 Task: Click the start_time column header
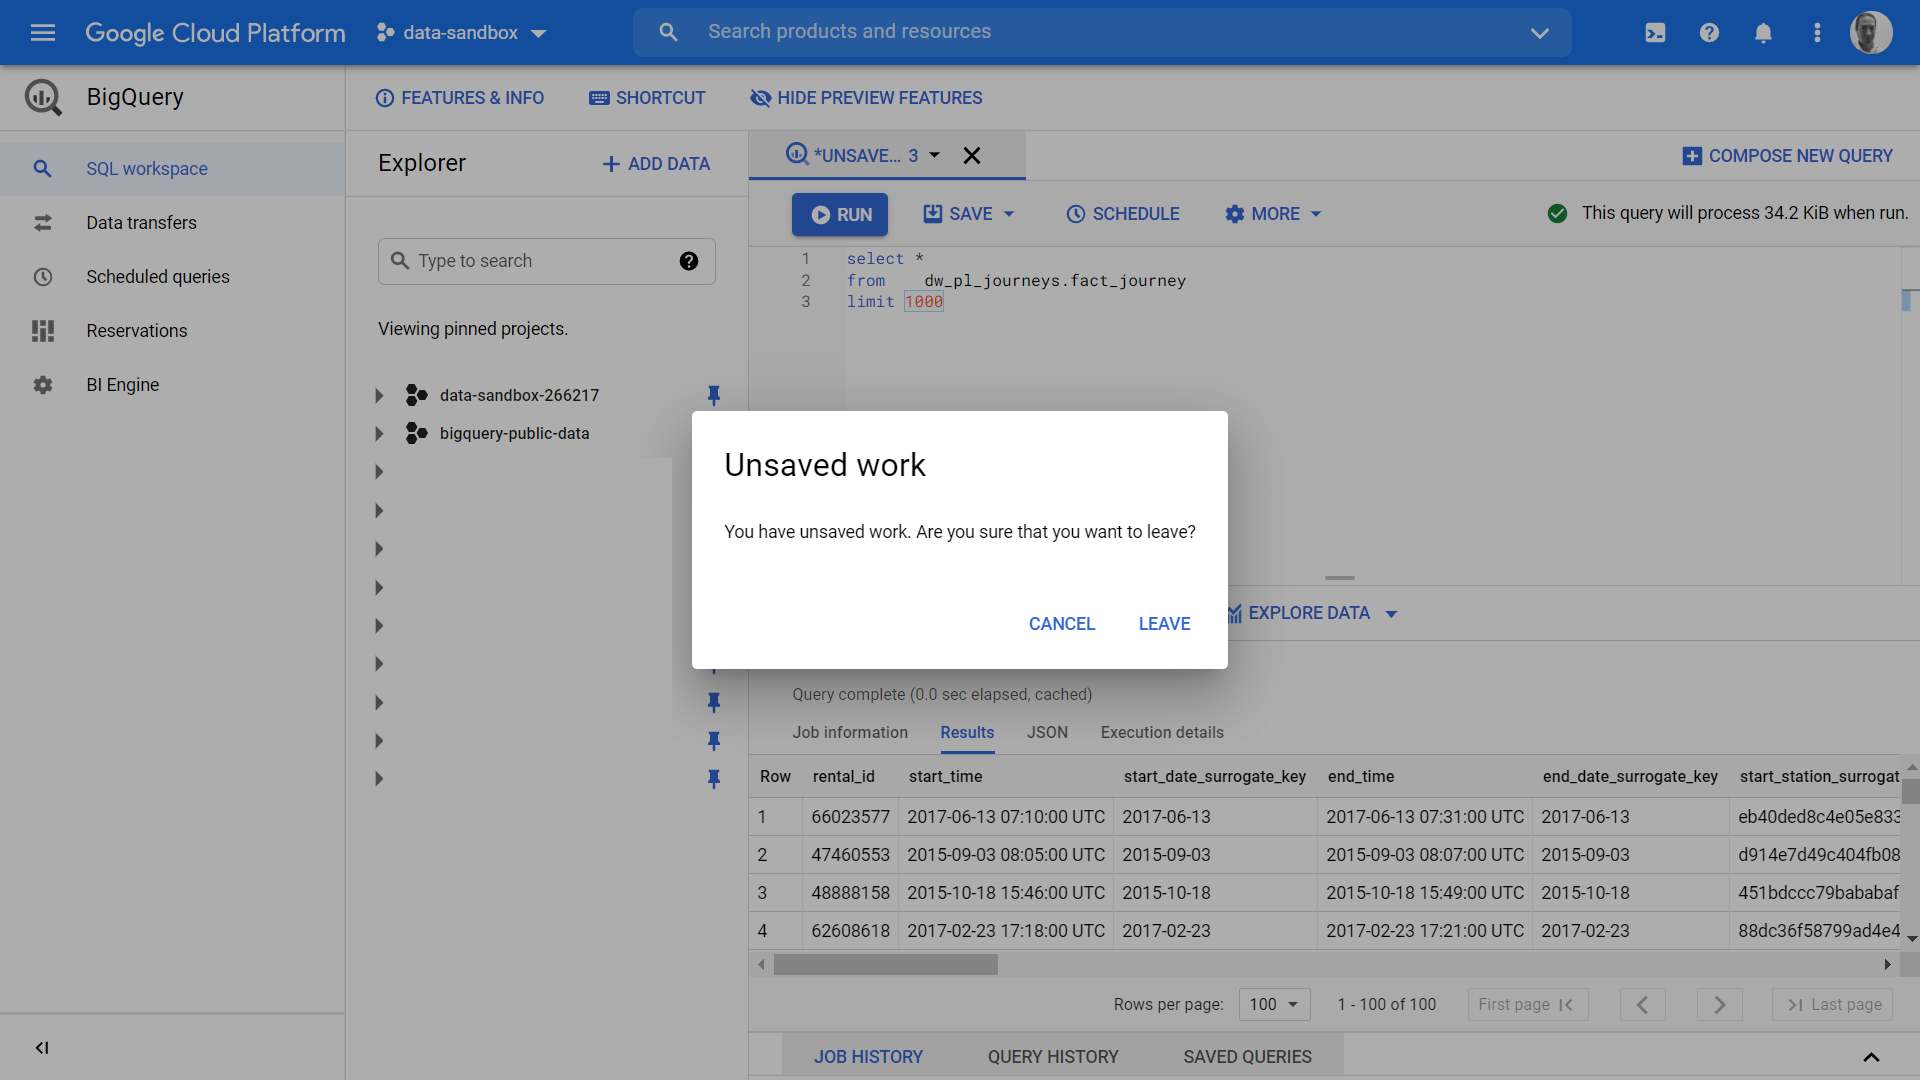pyautogui.click(x=945, y=777)
